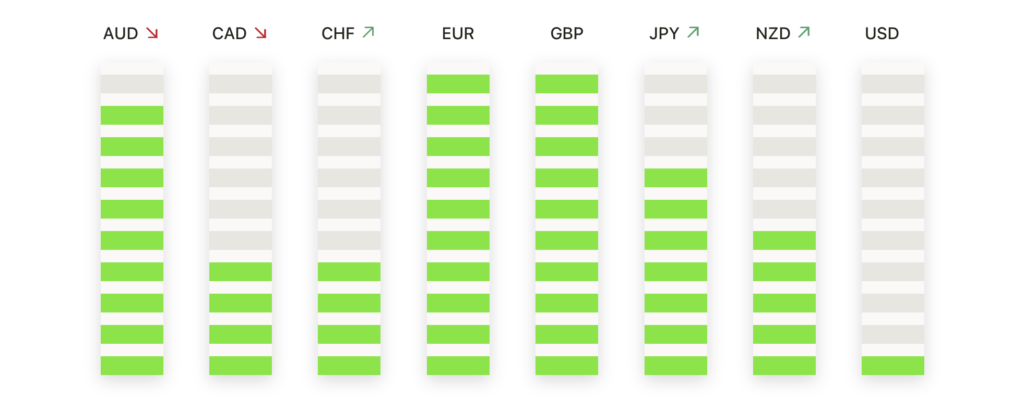Click the only green bar in USD column
1024x410 pixels.
pyautogui.click(x=893, y=366)
